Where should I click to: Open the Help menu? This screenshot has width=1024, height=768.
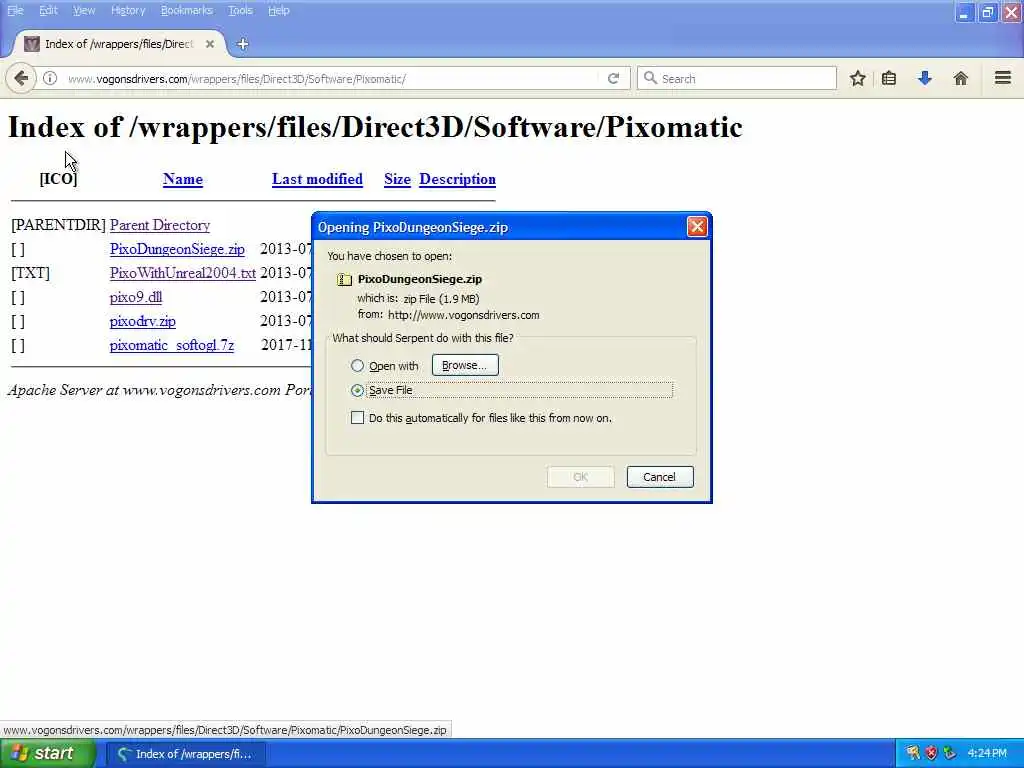tap(279, 10)
